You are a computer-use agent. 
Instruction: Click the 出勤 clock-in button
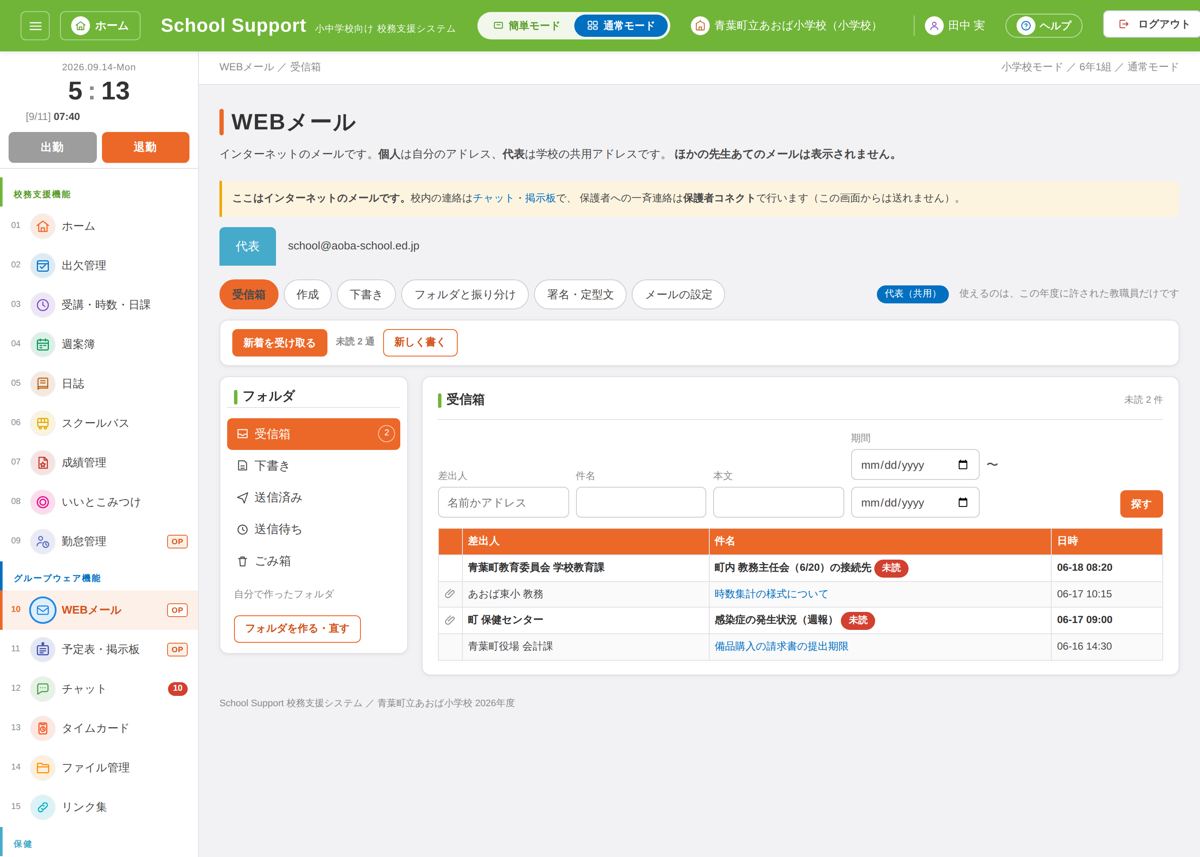pos(52,147)
